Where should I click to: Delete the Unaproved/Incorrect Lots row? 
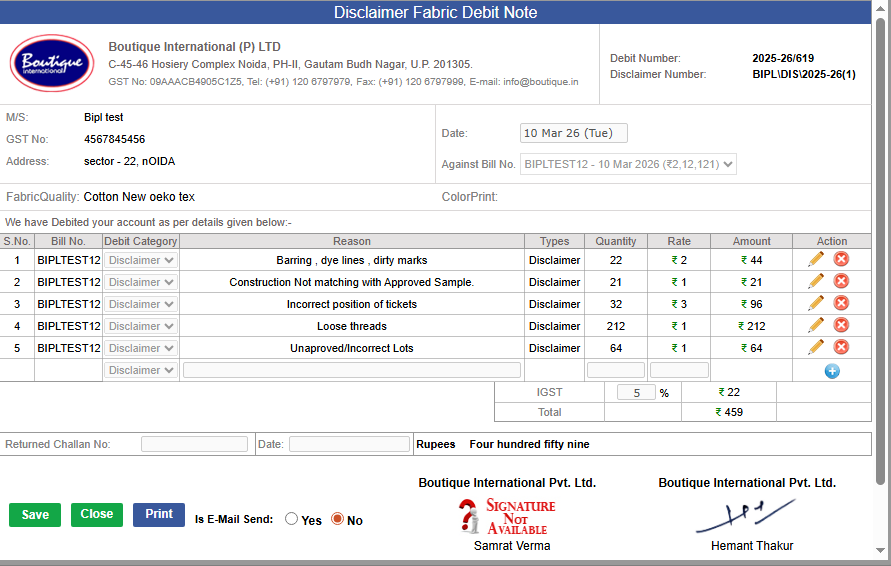pyautogui.click(x=841, y=347)
